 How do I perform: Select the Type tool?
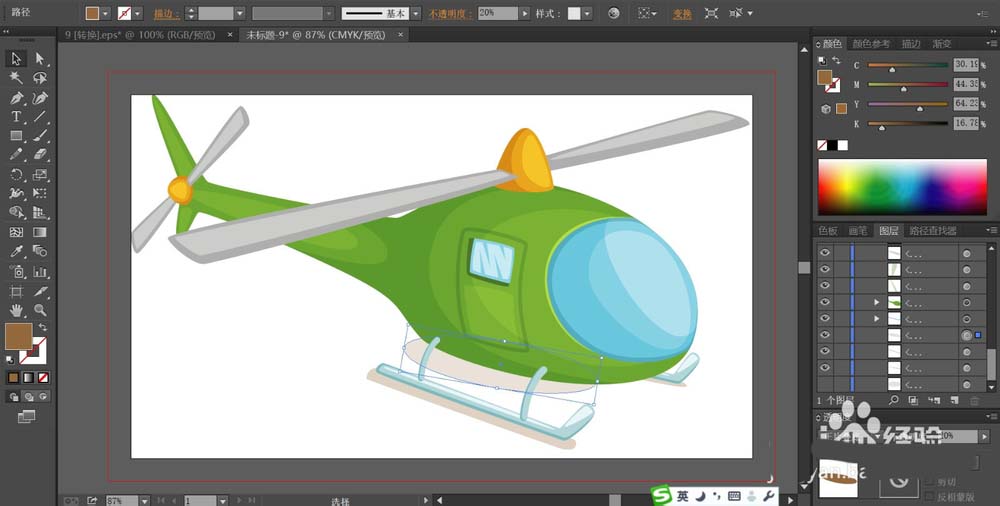[x=16, y=117]
